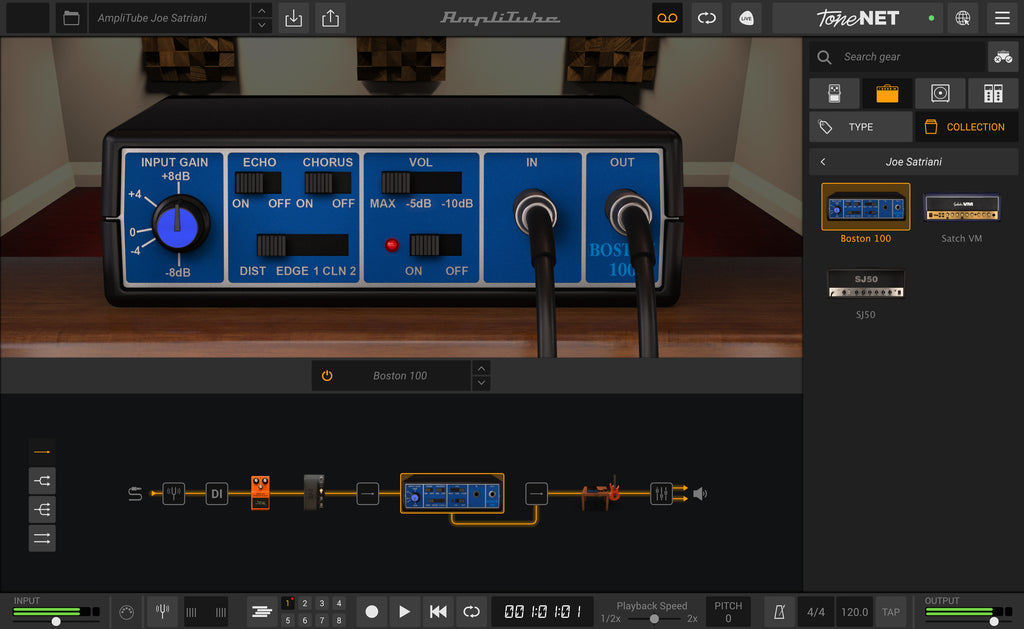1024x629 pixels.
Task: Toggle the CHORUS switch
Action: click(x=328, y=183)
